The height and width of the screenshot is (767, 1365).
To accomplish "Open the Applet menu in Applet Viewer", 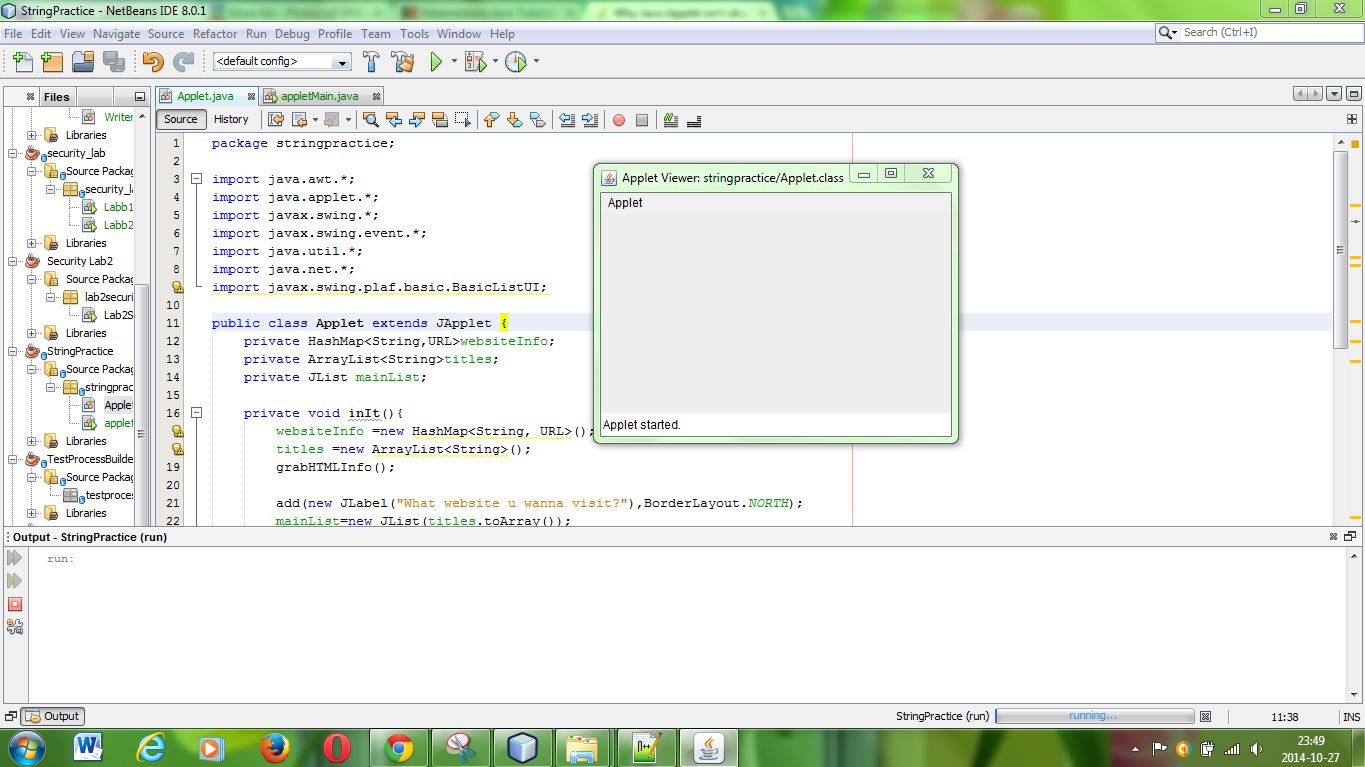I will click(625, 203).
